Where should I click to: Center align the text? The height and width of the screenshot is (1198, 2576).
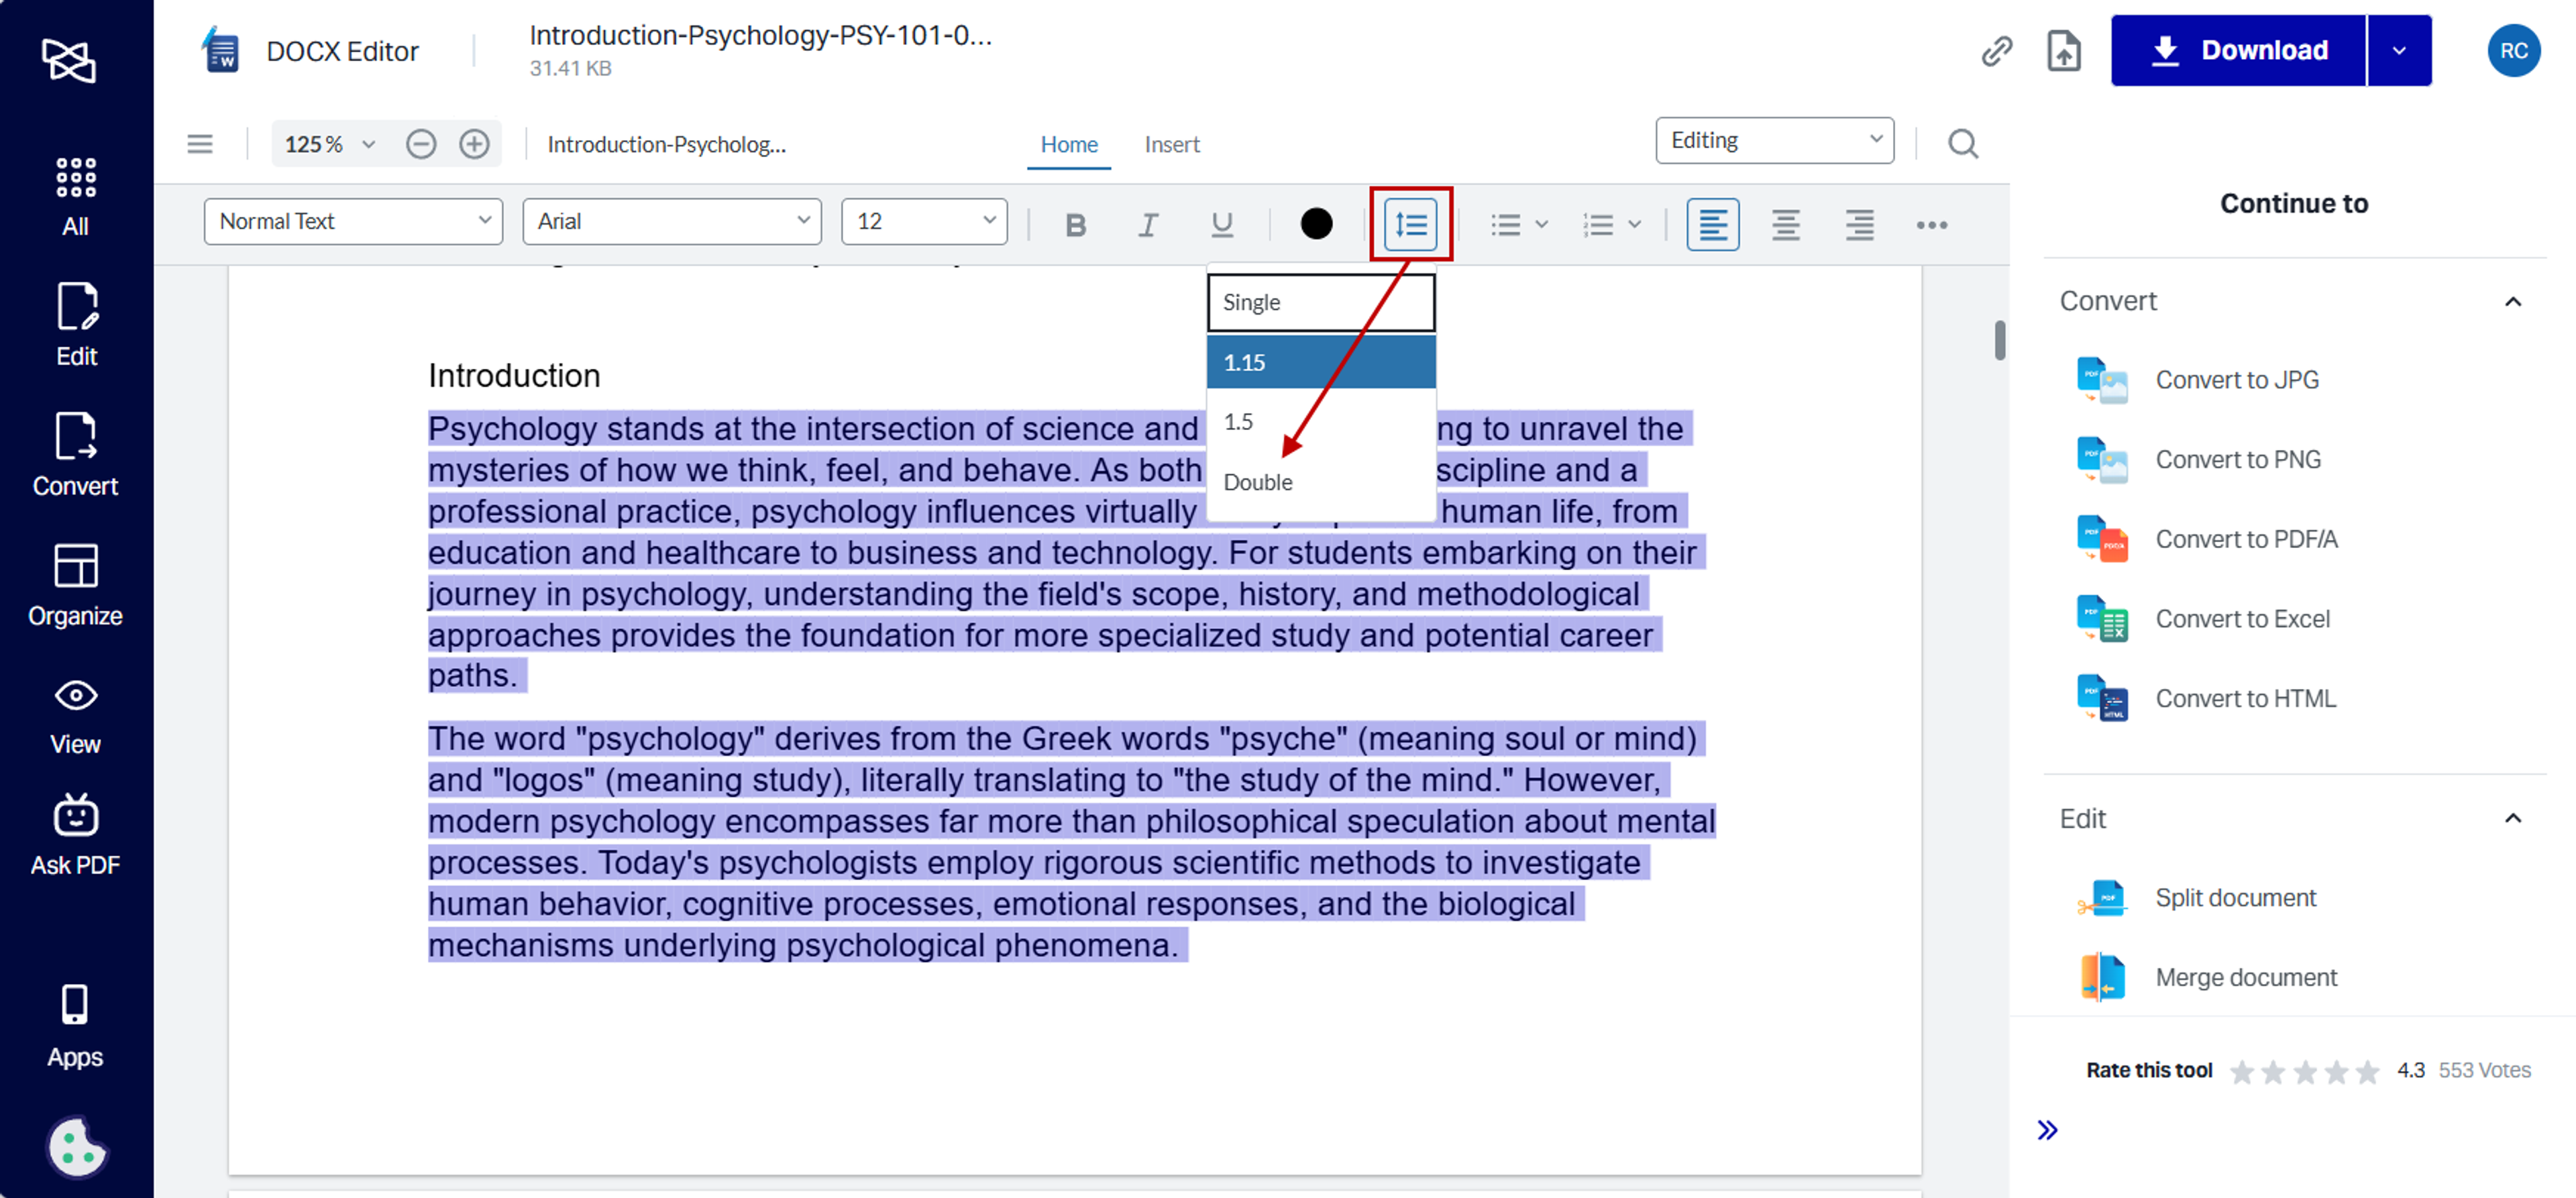(1785, 224)
